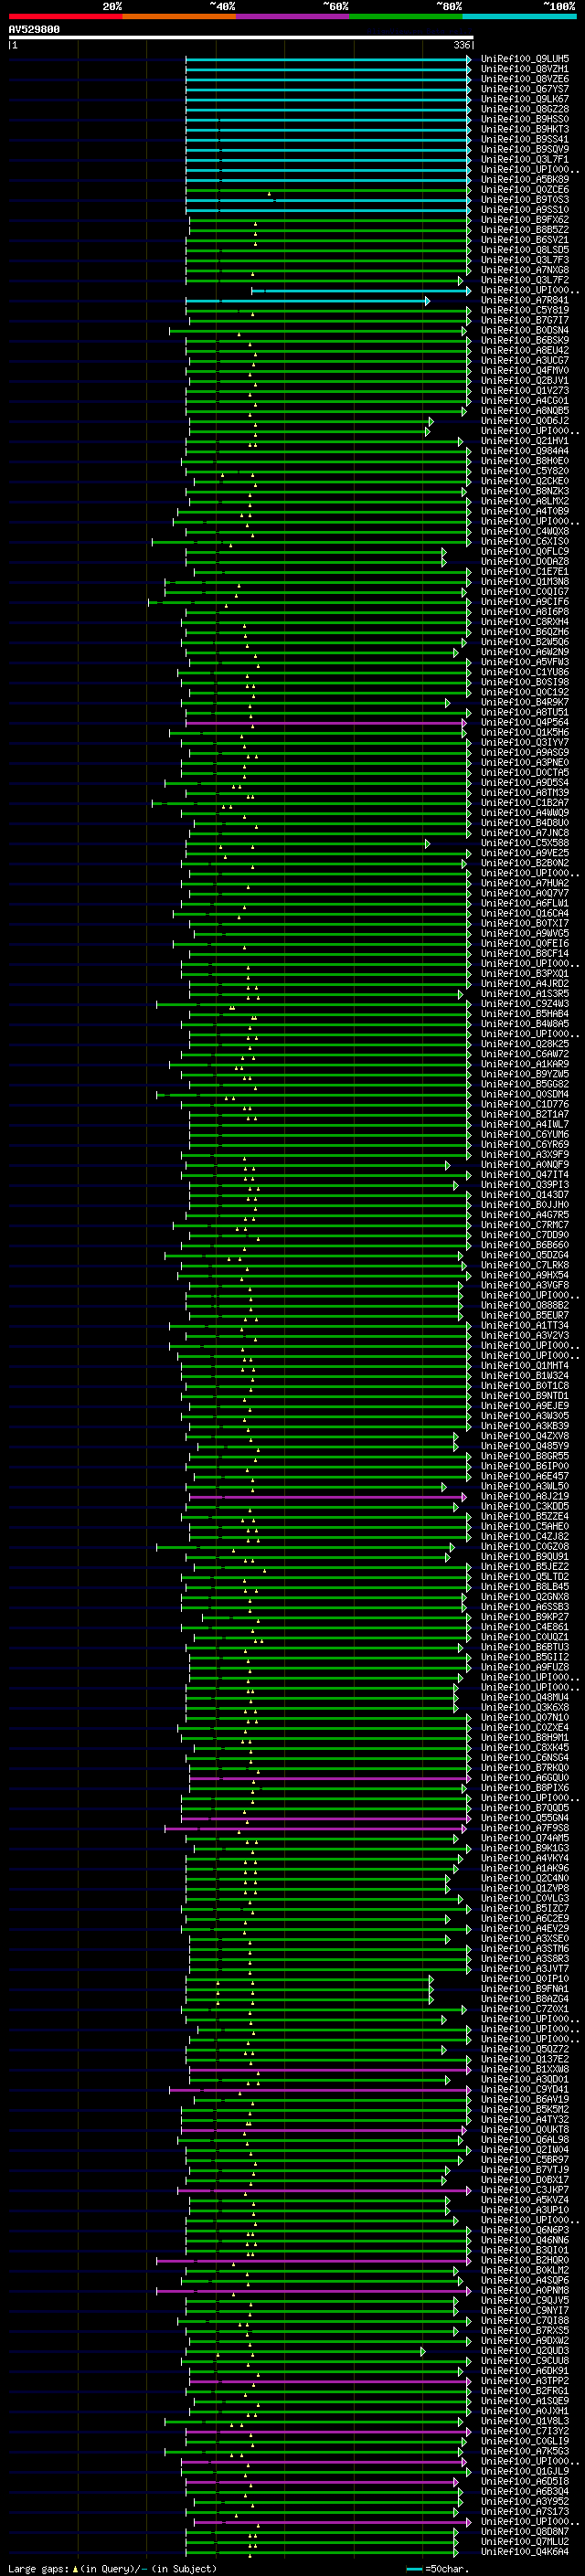This screenshot has height=2576, width=585.
Task: Open the UniRef100_Q8GZ28 hit
Action: [x=525, y=109]
